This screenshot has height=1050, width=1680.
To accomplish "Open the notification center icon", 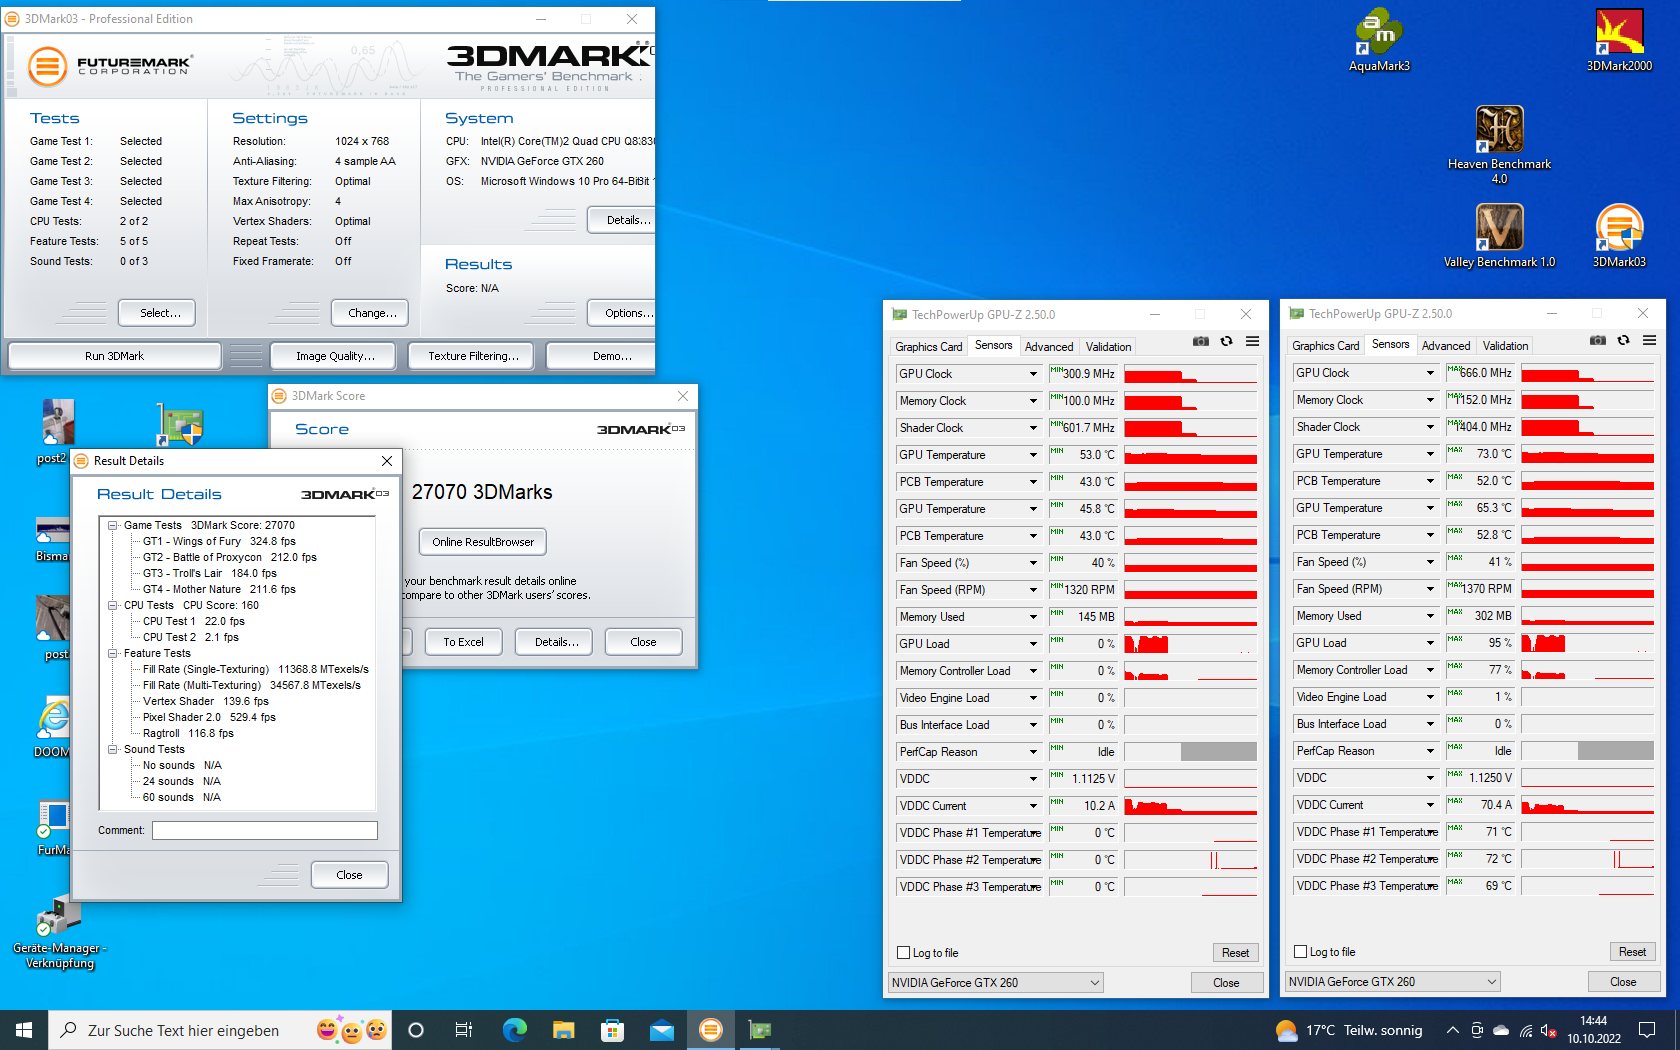I will [1646, 1030].
